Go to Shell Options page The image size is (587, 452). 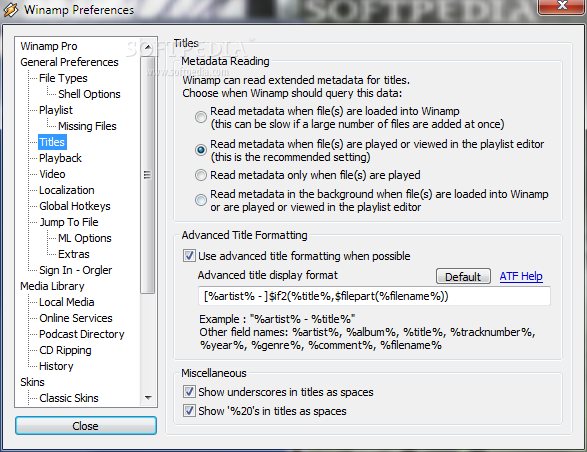coord(89,94)
